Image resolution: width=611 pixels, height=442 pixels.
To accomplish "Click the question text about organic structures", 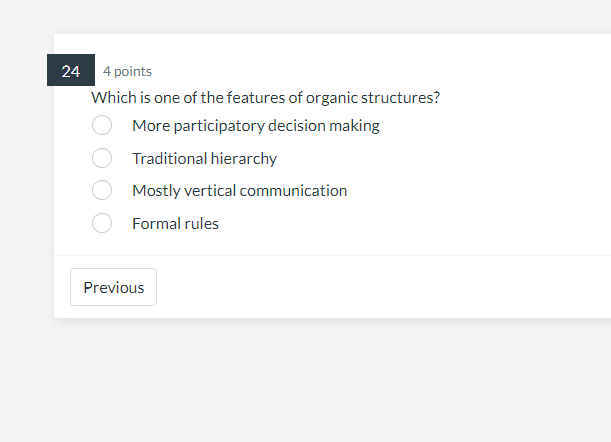I will pyautogui.click(x=265, y=98).
